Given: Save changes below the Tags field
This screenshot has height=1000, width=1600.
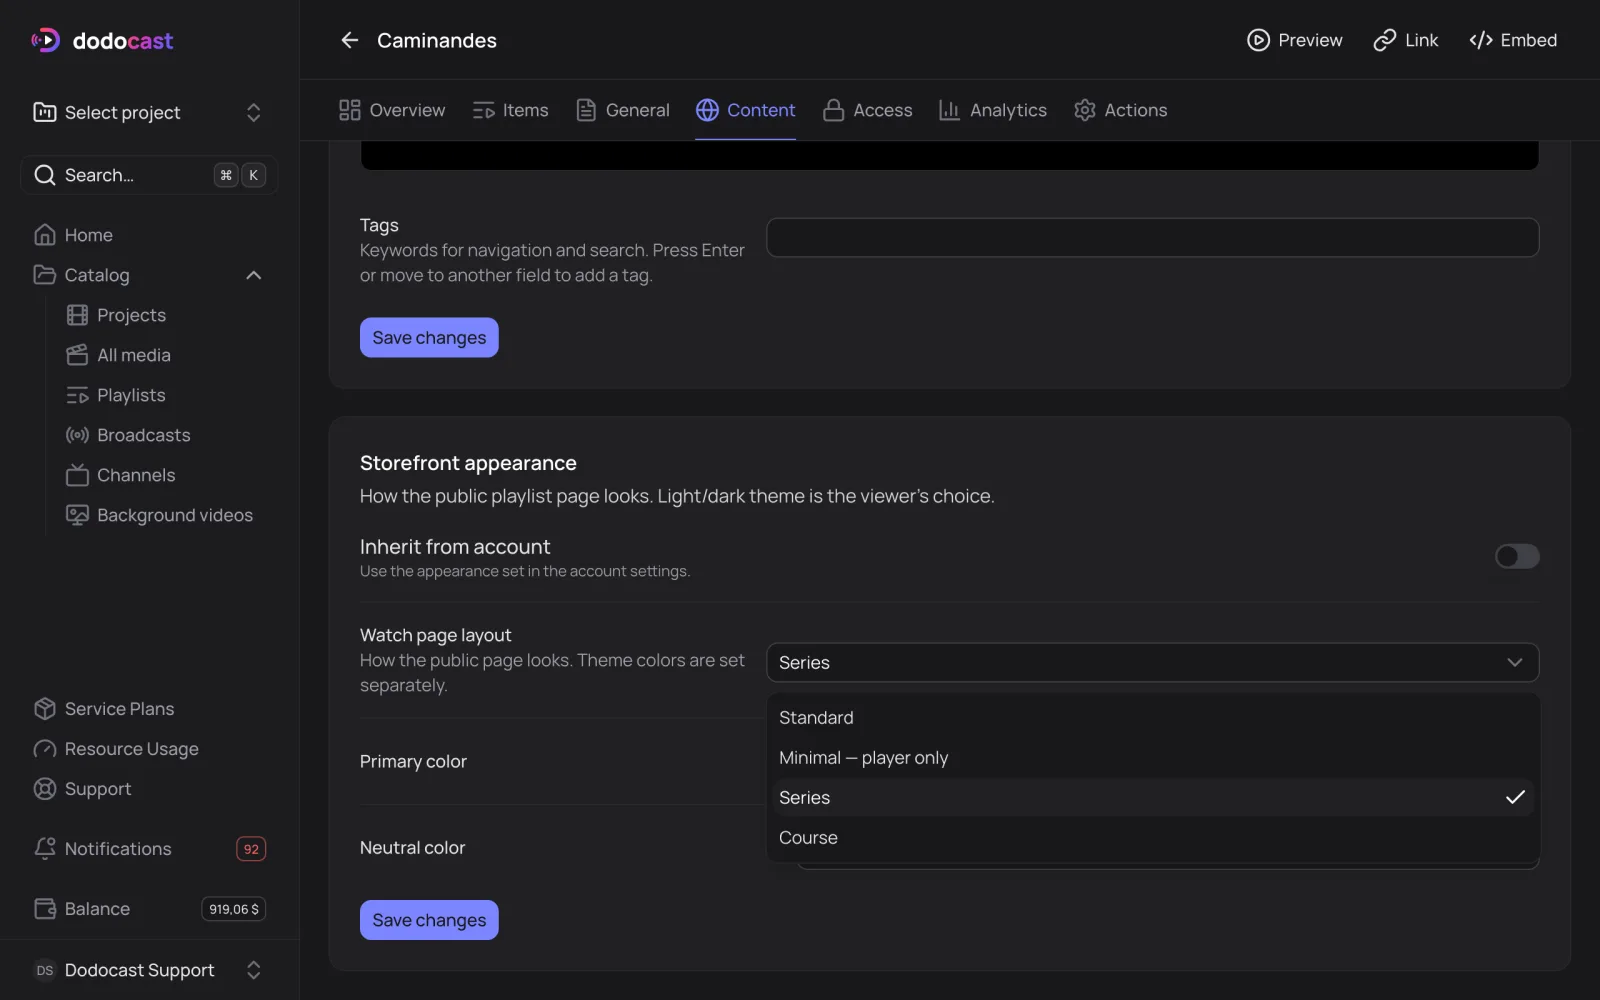Looking at the screenshot, I should coord(429,338).
